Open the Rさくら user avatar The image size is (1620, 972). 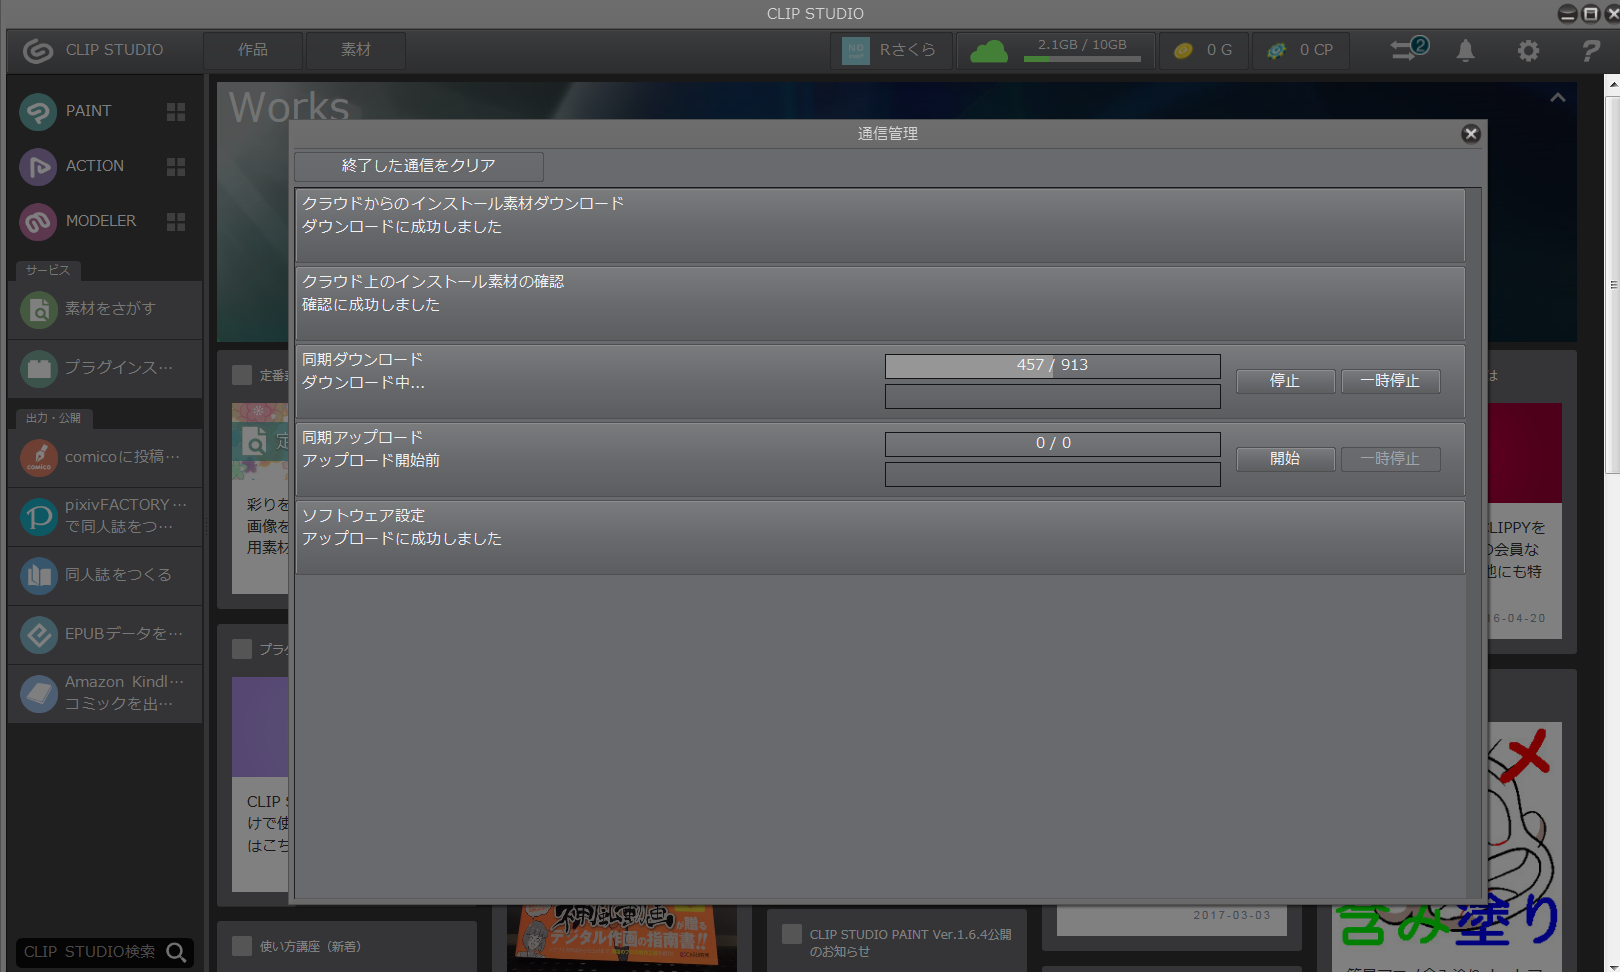856,50
